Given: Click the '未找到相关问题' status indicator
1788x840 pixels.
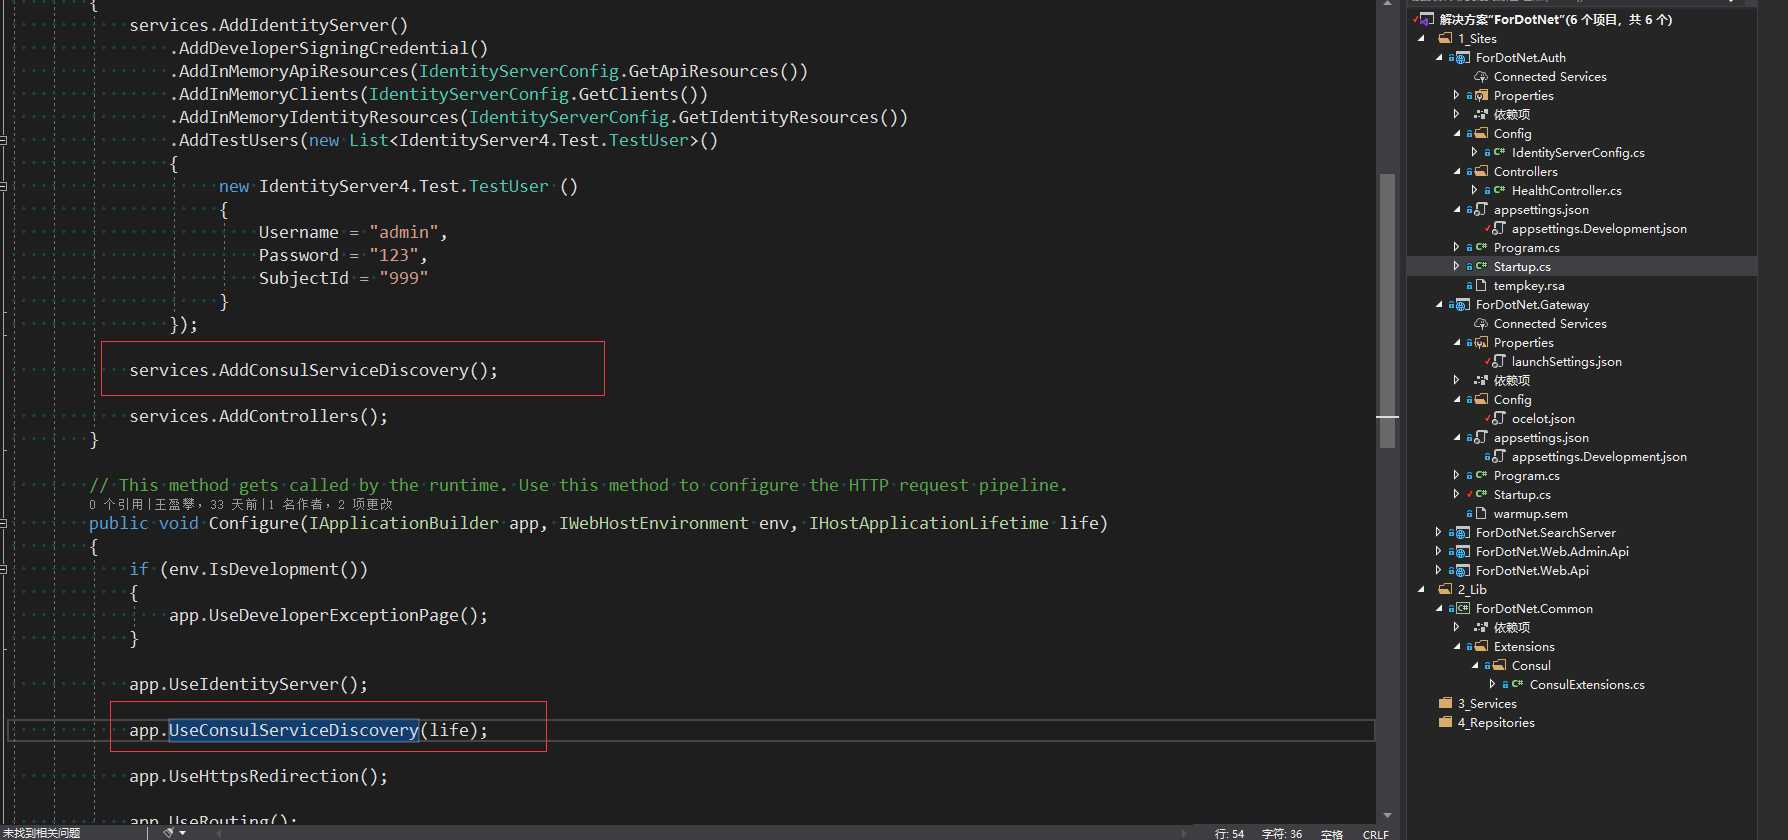Looking at the screenshot, I should 41,832.
